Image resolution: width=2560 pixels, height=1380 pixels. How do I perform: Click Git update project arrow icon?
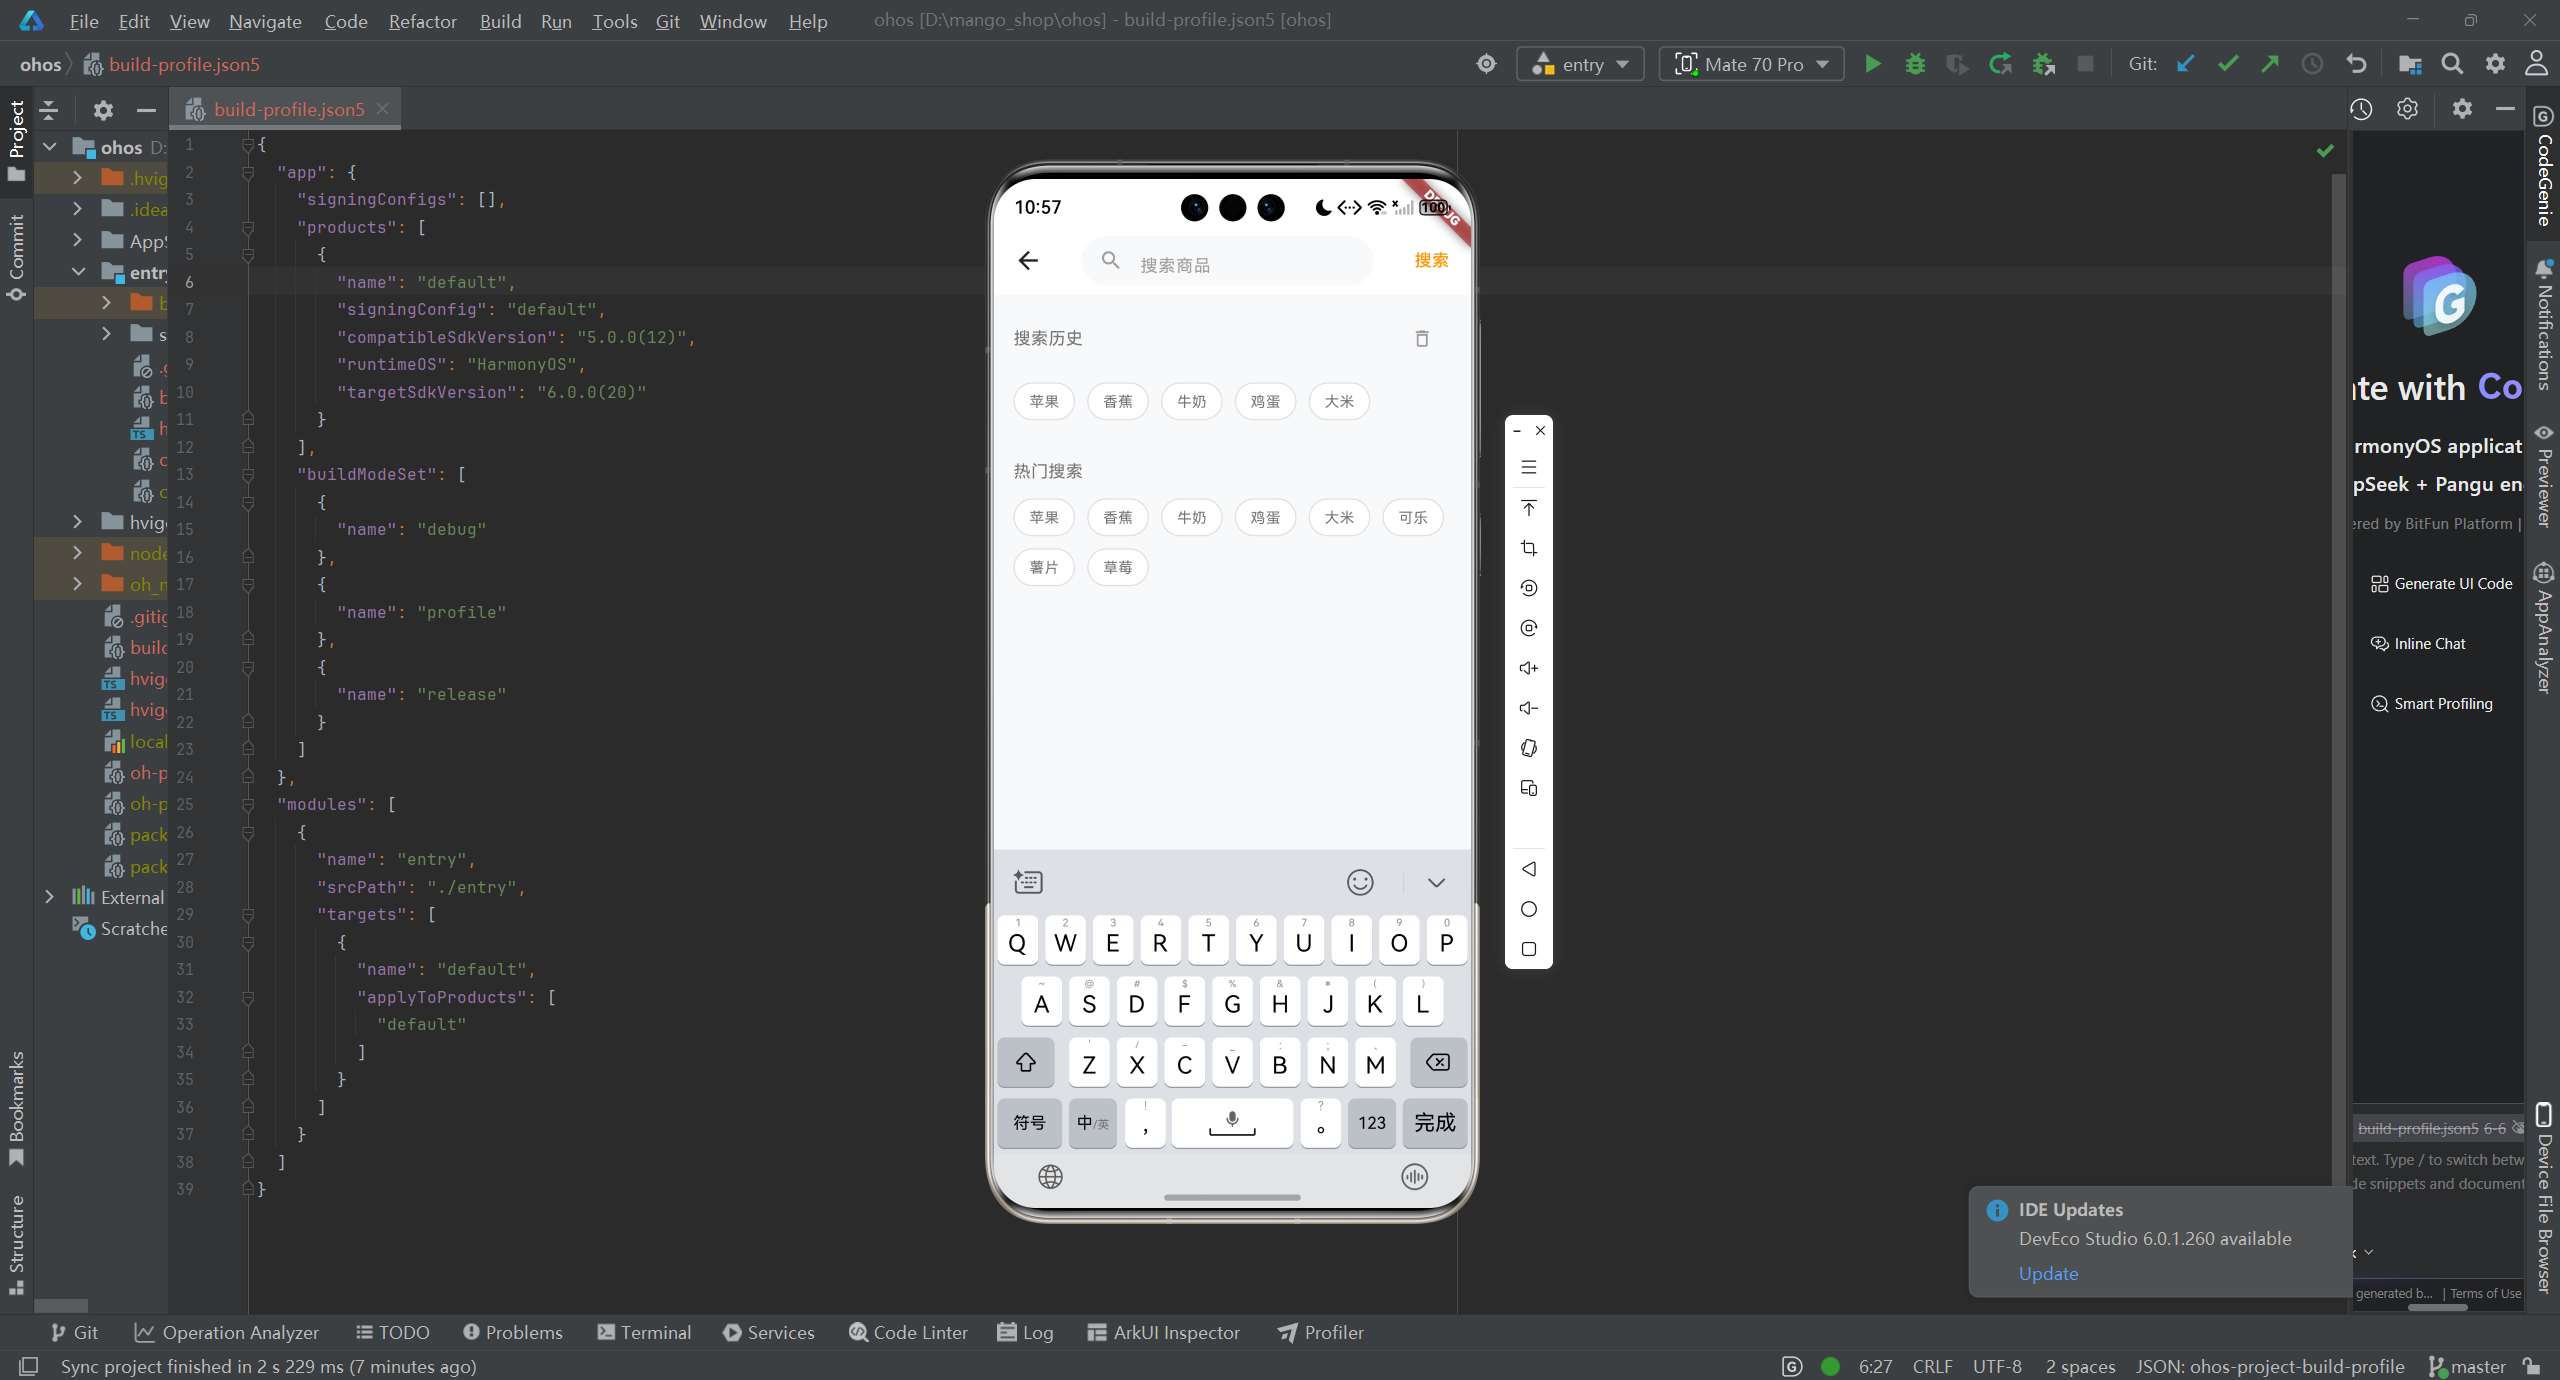tap(2186, 64)
